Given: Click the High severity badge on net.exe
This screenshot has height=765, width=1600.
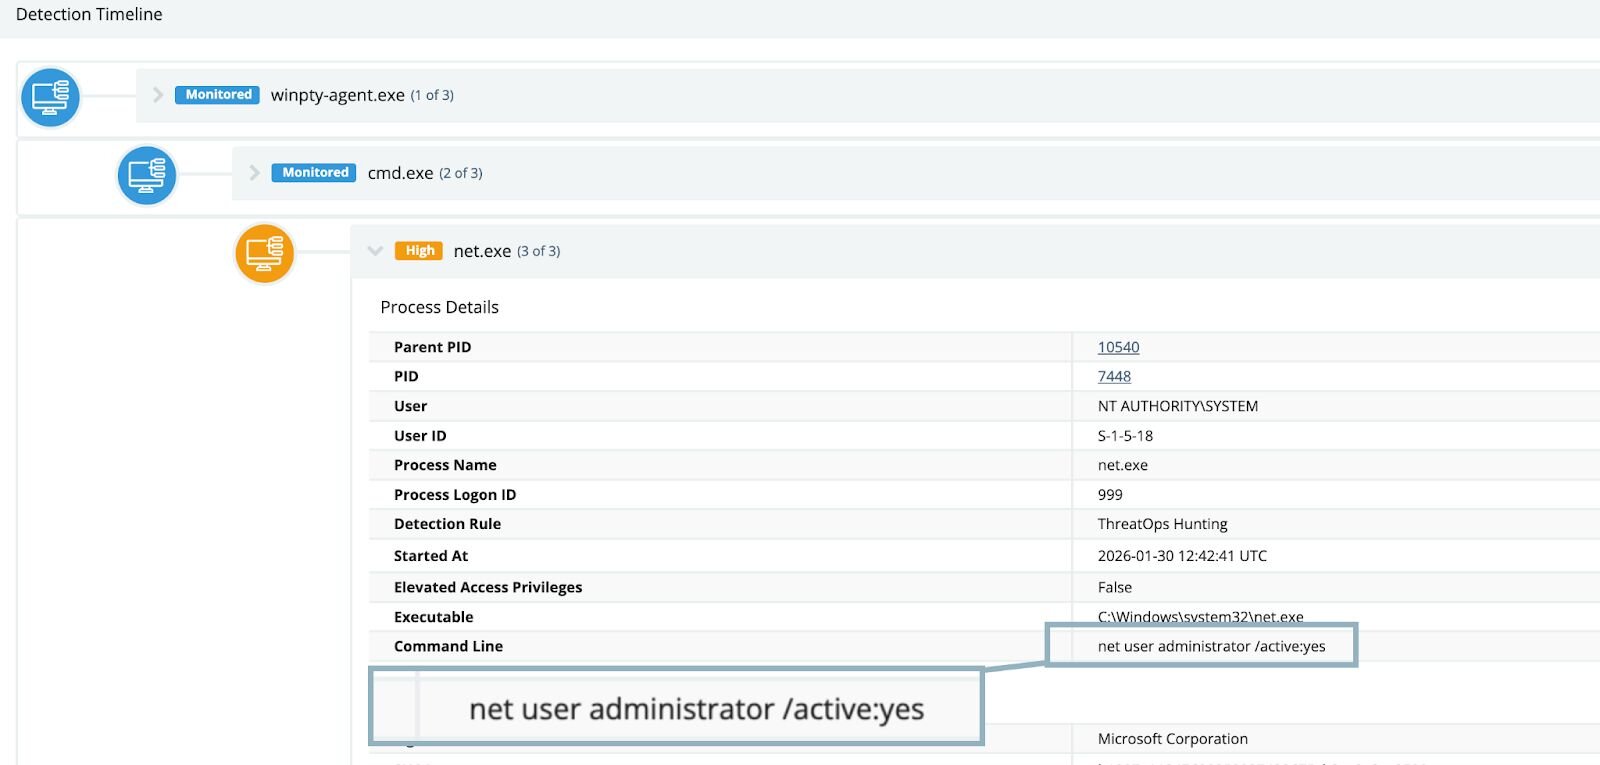Looking at the screenshot, I should (419, 251).
